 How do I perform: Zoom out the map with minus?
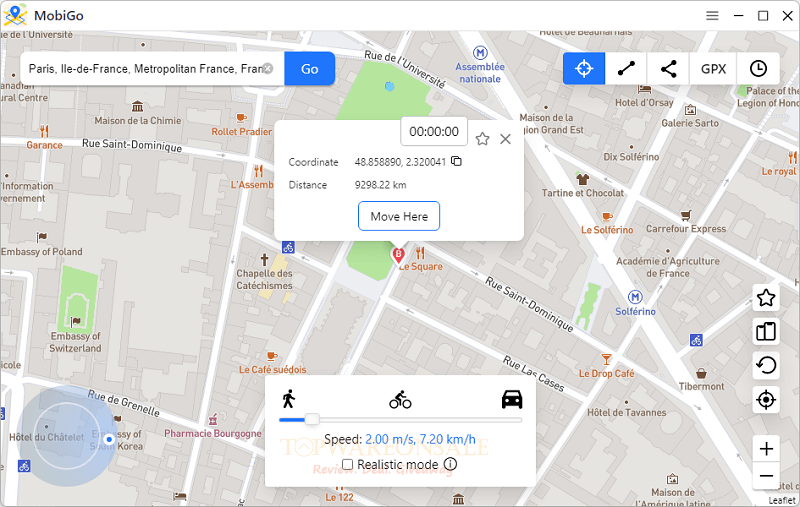click(766, 476)
